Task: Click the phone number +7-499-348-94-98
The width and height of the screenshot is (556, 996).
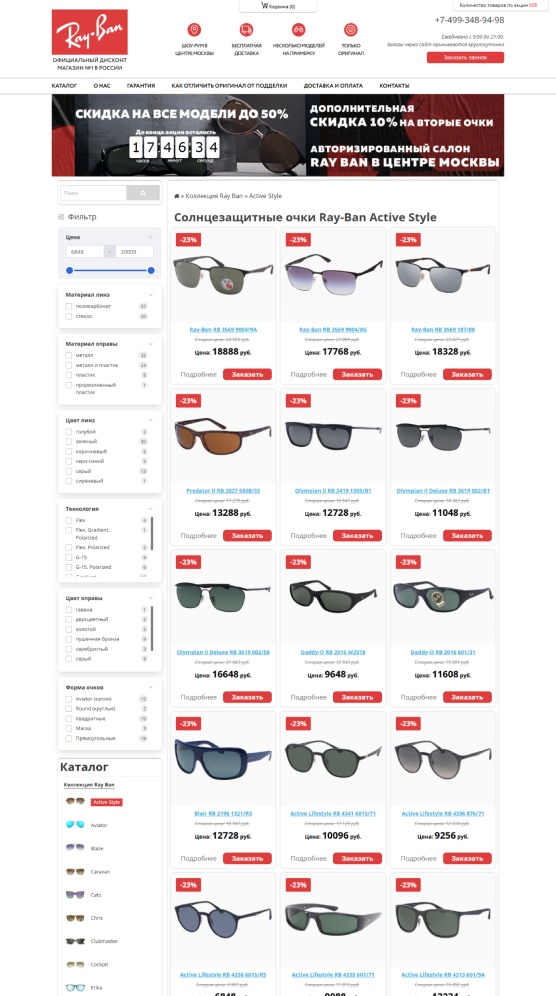Action: [x=470, y=20]
